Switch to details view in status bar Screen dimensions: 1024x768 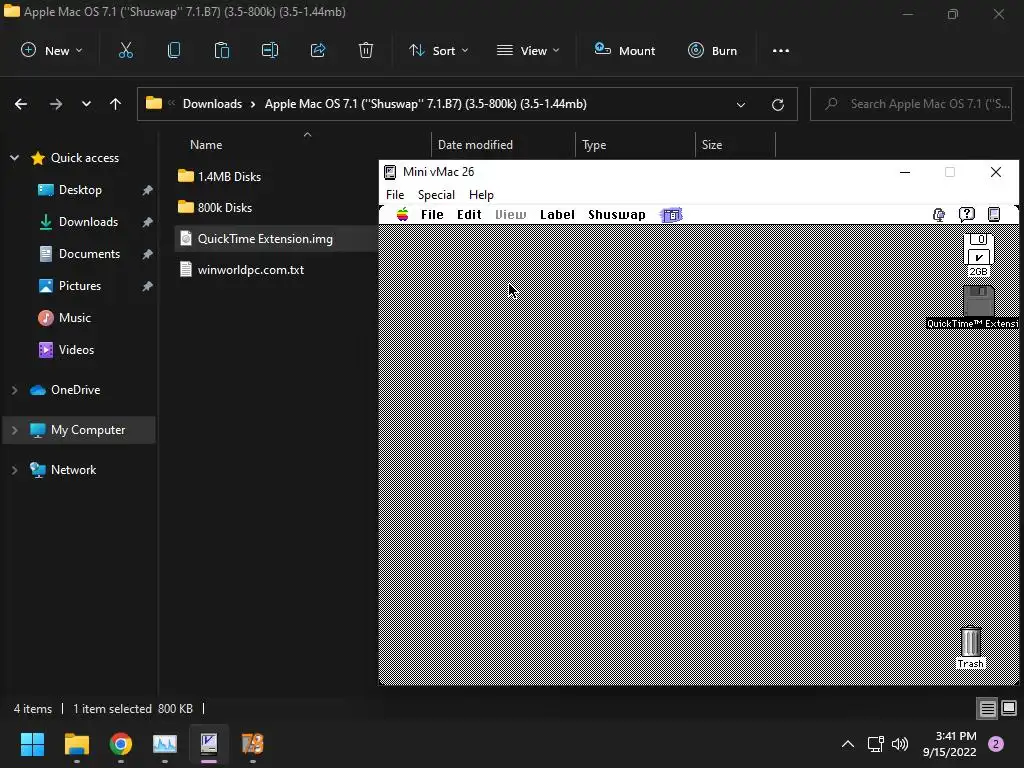pyautogui.click(x=987, y=709)
